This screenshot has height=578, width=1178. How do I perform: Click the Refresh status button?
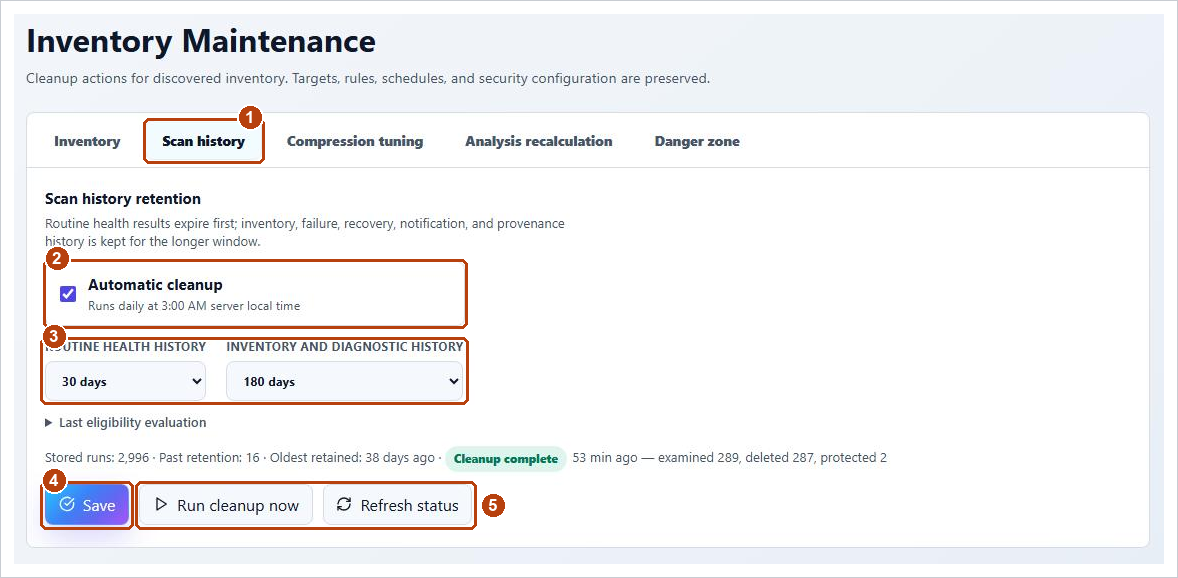tap(397, 505)
